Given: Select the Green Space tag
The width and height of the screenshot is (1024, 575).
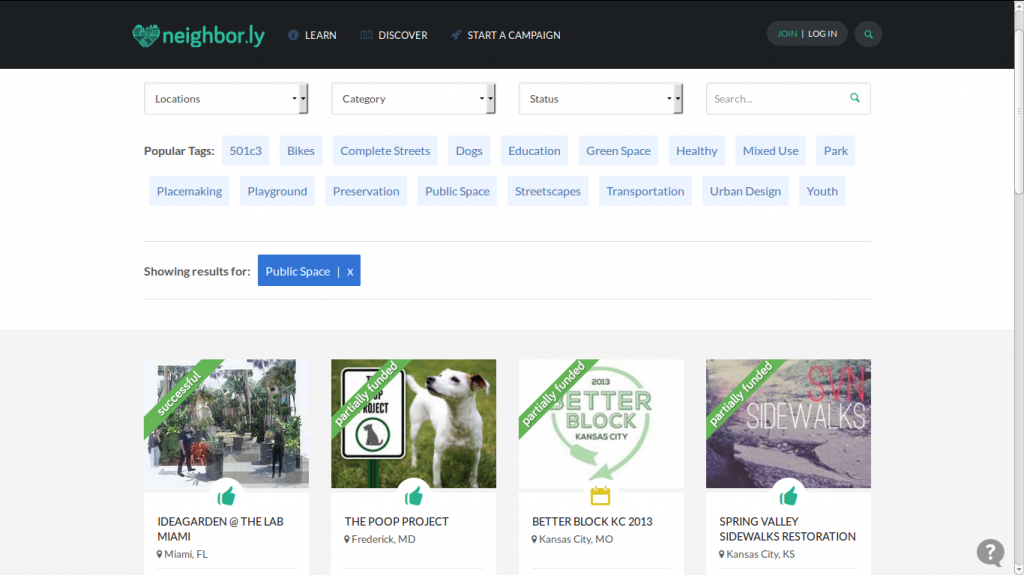Looking at the screenshot, I should click(618, 151).
